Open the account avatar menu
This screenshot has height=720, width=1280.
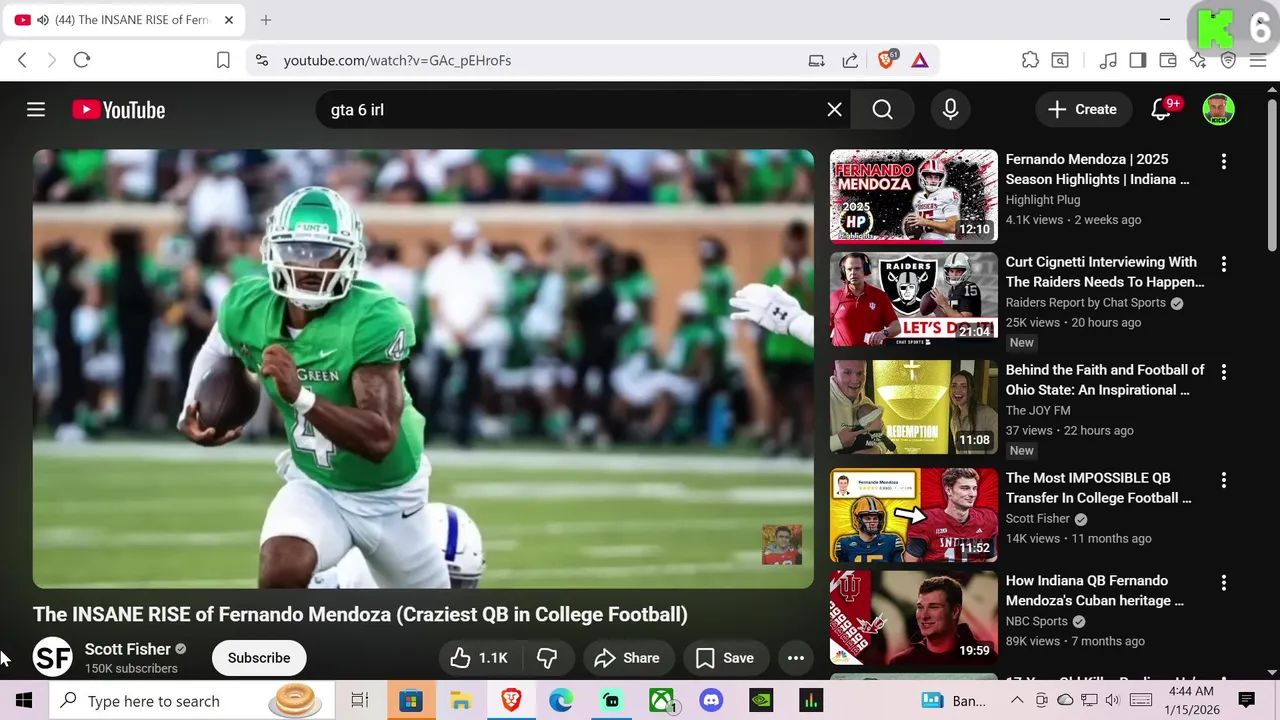tap(1218, 110)
